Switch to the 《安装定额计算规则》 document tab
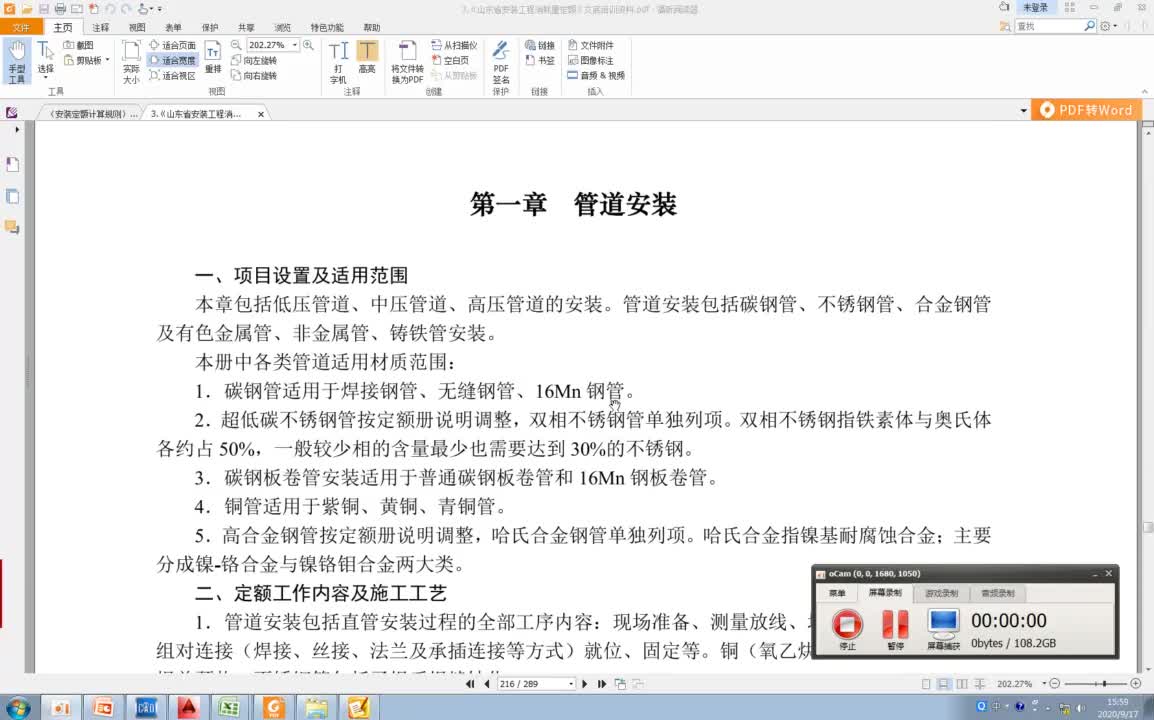1154x720 pixels. pyautogui.click(x=92, y=114)
